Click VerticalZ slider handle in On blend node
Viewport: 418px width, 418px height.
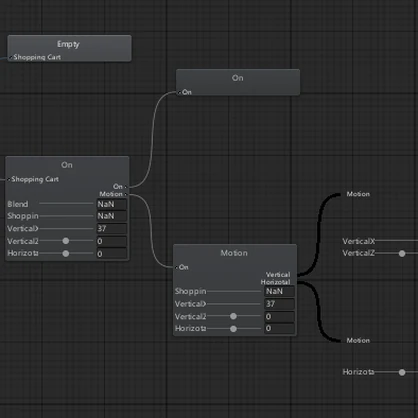pyautogui.click(x=66, y=241)
